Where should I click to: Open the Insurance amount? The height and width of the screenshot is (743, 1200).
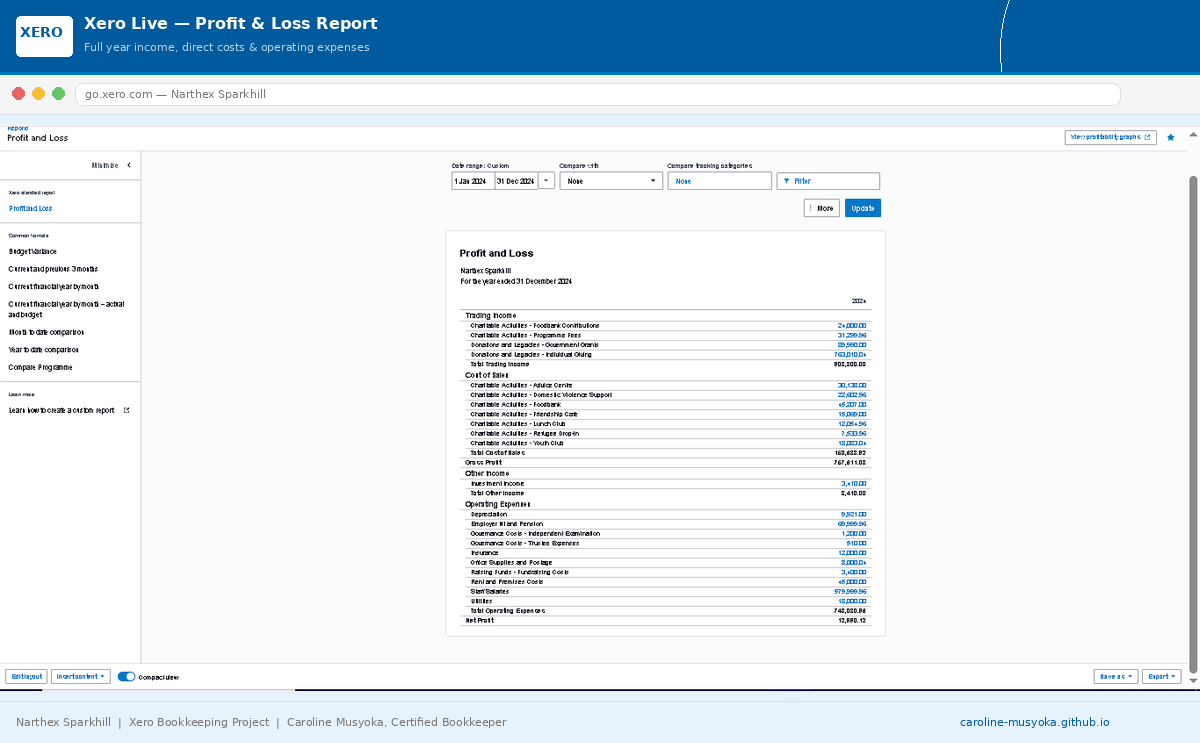tap(852, 553)
